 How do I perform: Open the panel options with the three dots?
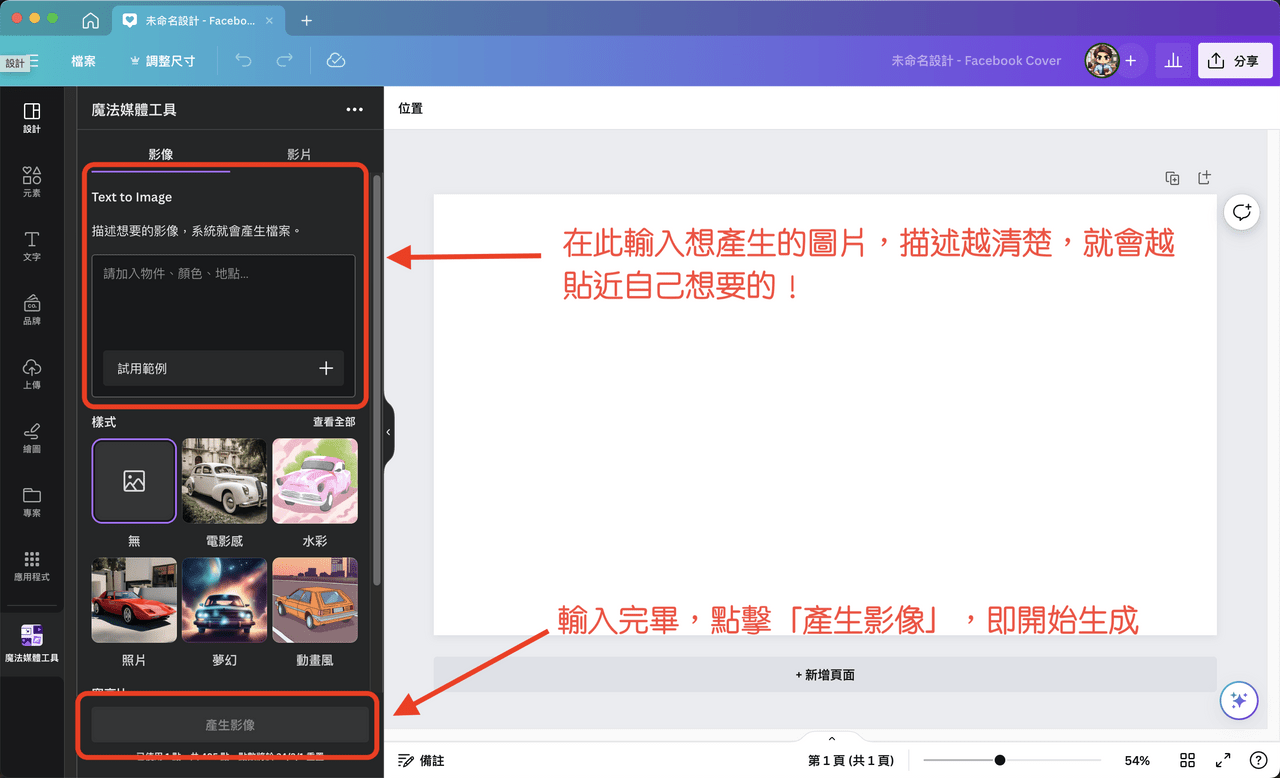click(355, 109)
